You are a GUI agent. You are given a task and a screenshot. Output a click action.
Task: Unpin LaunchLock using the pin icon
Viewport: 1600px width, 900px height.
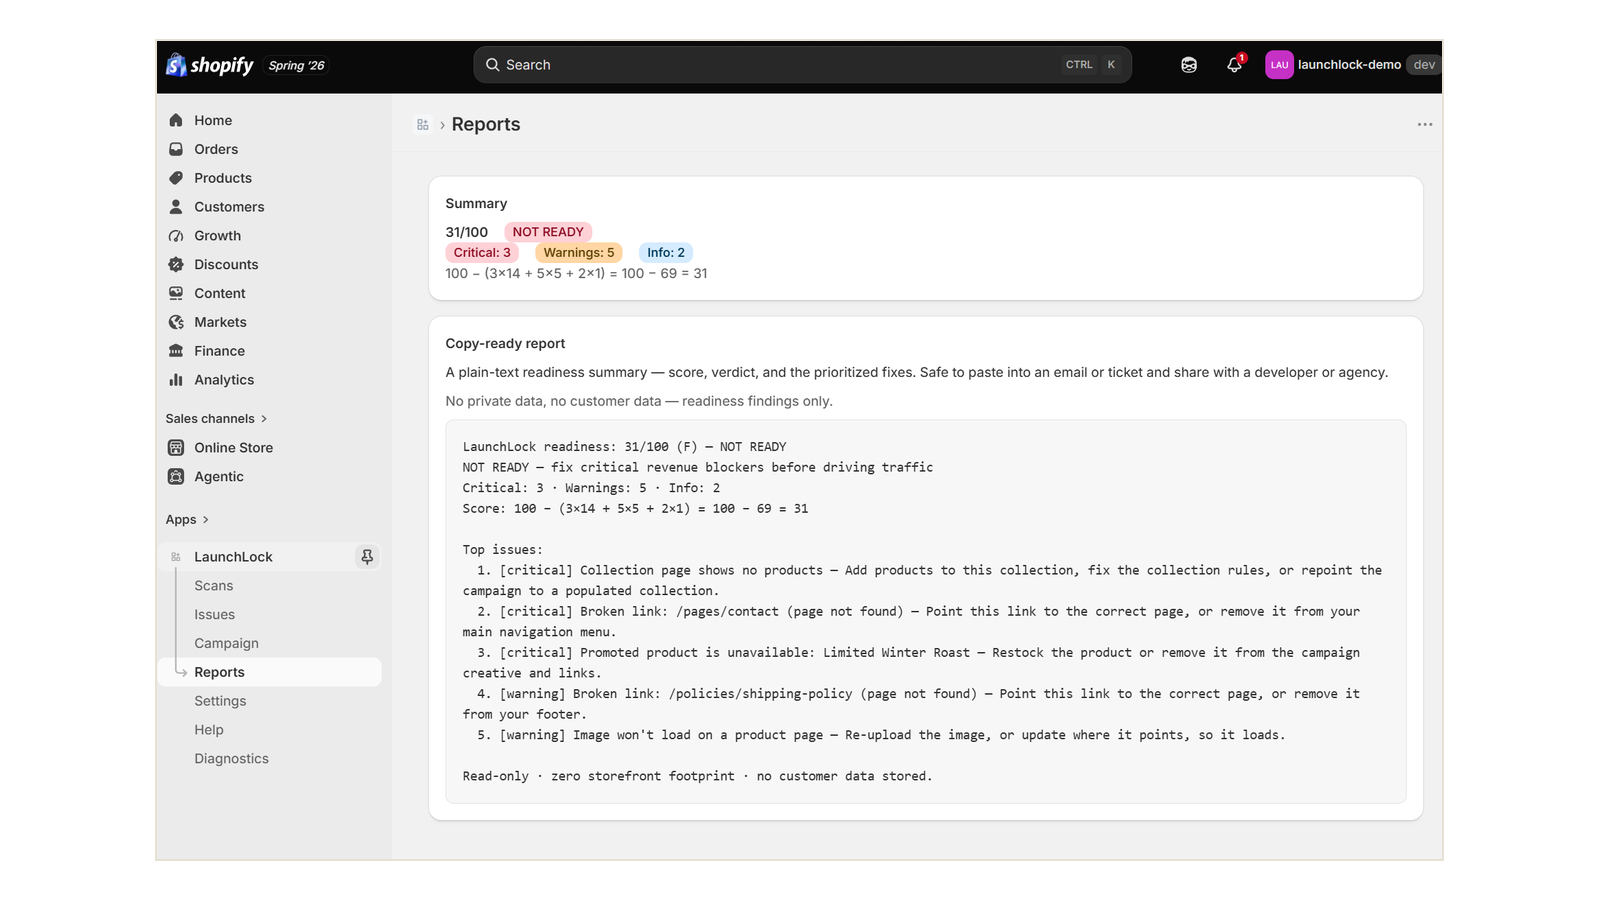367,557
